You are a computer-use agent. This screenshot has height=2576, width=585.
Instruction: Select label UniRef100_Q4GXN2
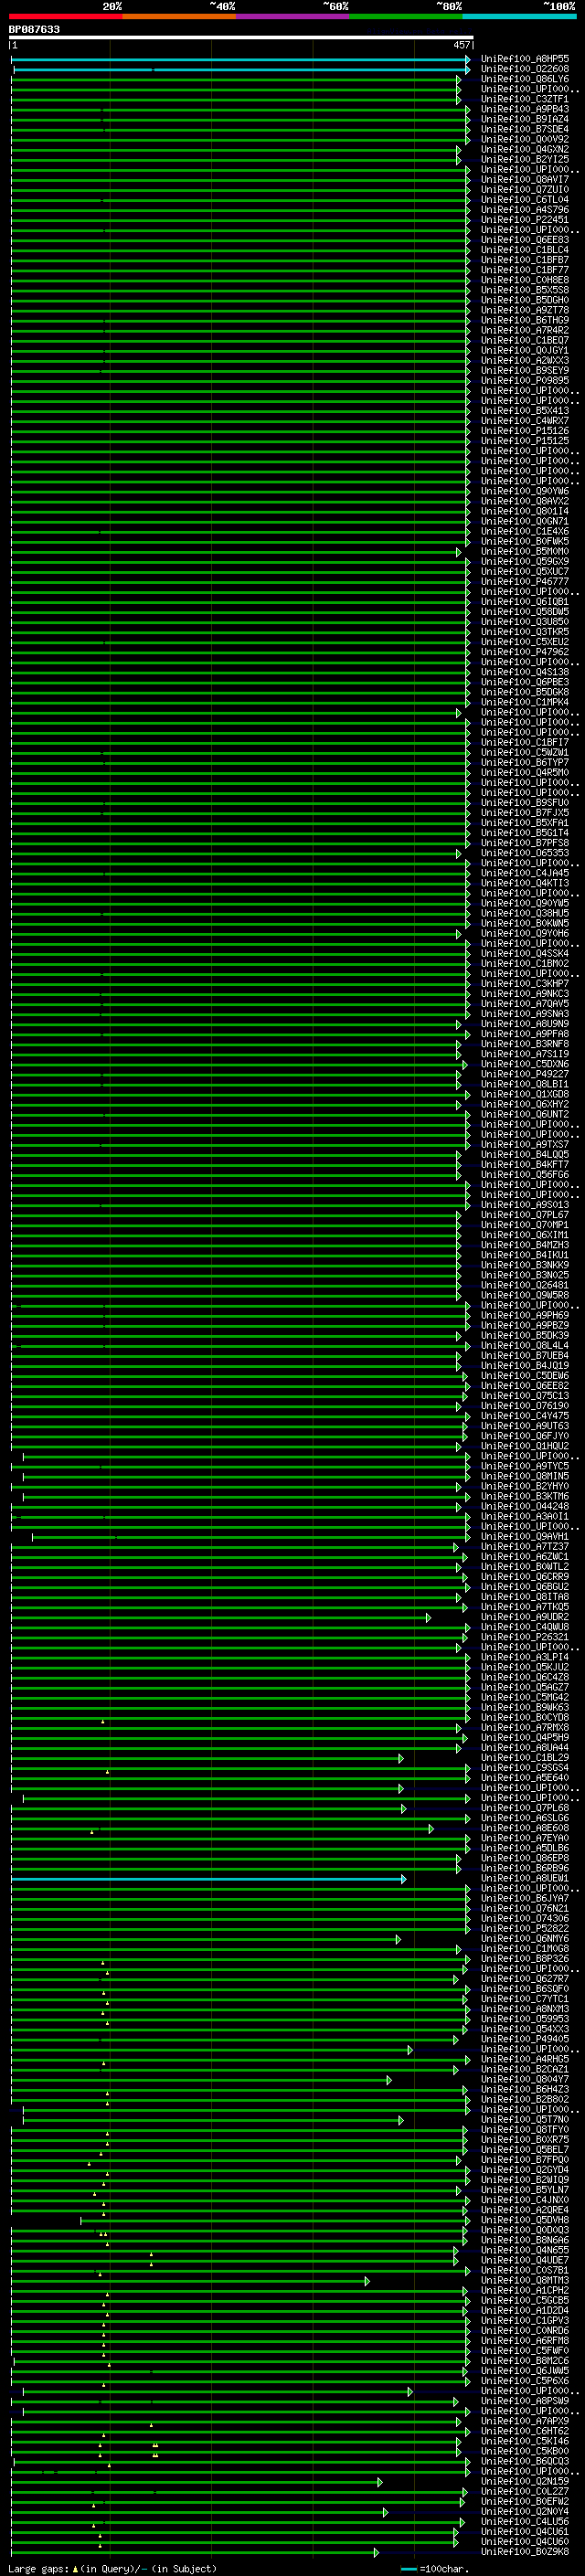(525, 149)
